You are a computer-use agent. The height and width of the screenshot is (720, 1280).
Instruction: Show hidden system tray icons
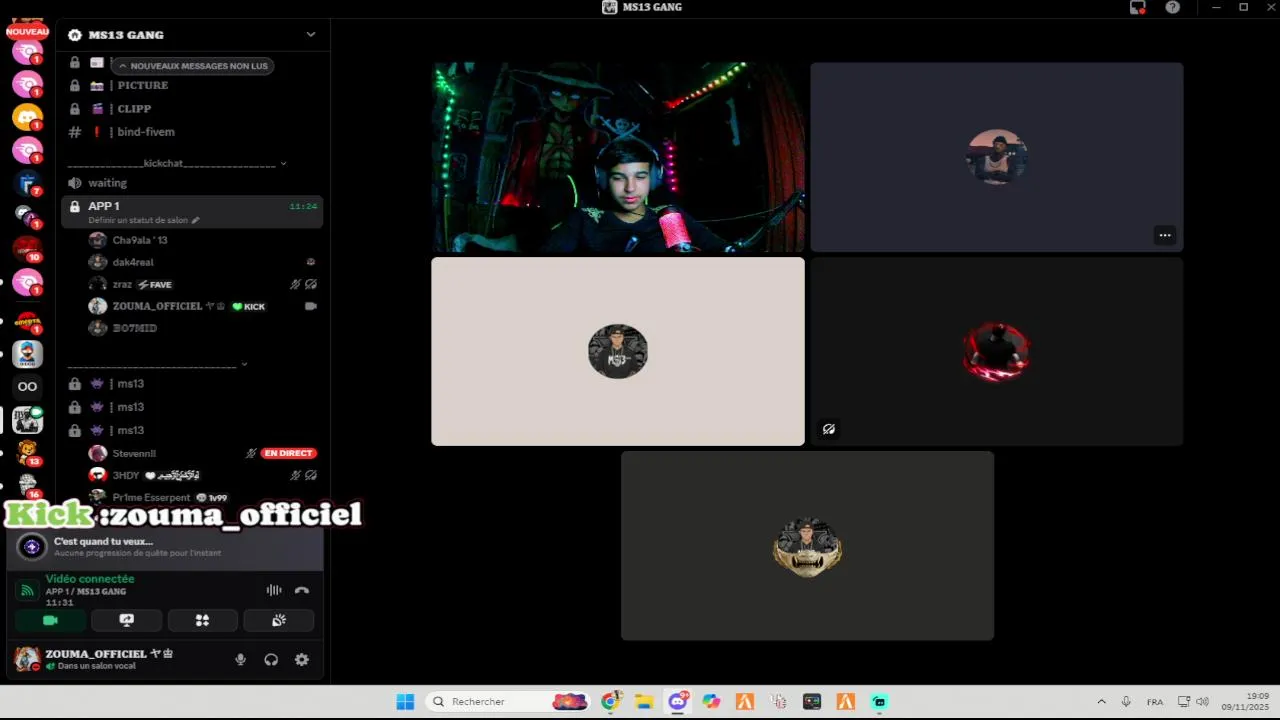click(1101, 702)
